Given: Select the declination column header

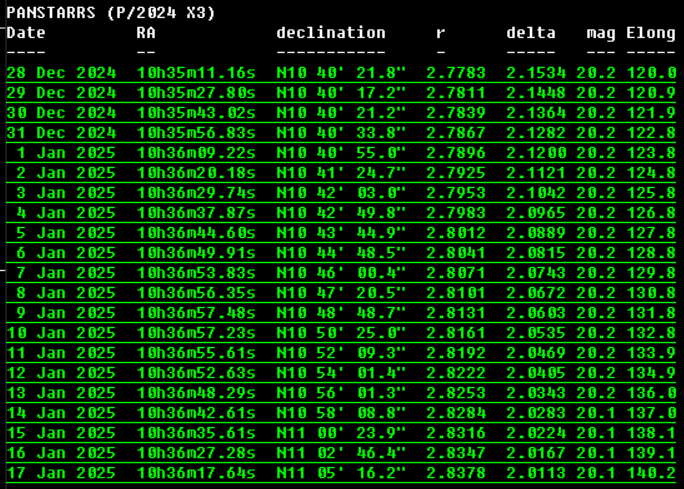Looking at the screenshot, I should 331,33.
